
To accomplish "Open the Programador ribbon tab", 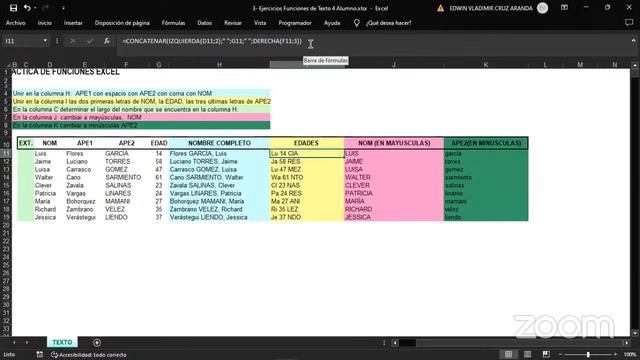I will pos(295,23).
